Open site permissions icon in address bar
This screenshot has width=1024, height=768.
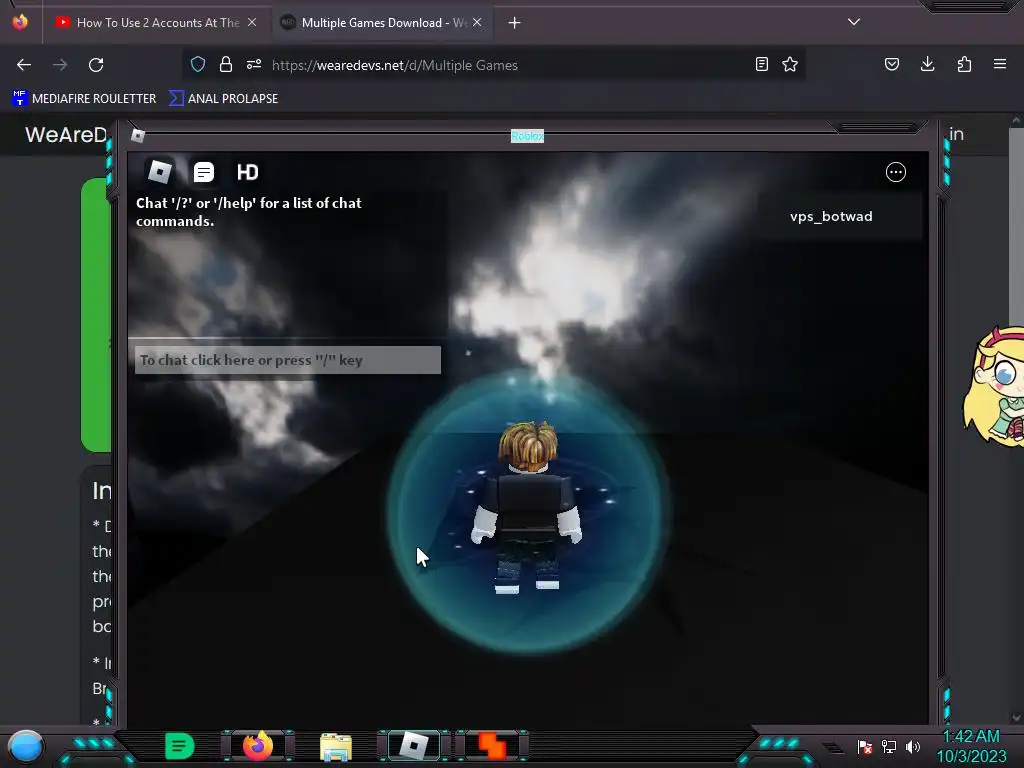click(x=254, y=64)
